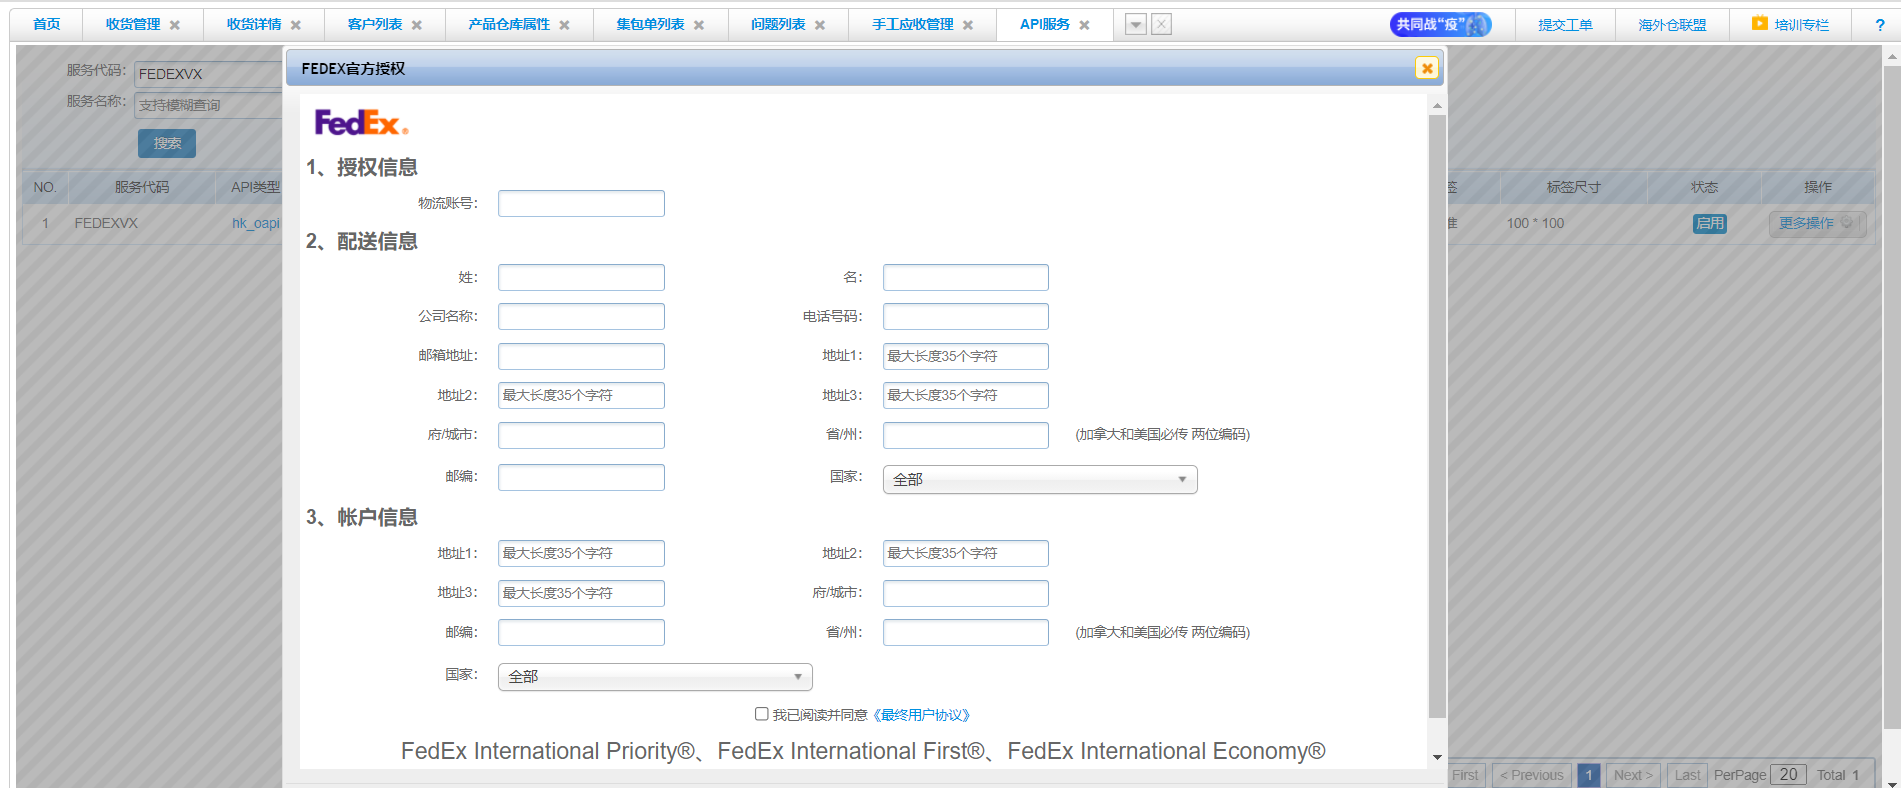Switch to the 首页 tab
This screenshot has height=788, width=1901.
(x=46, y=25)
